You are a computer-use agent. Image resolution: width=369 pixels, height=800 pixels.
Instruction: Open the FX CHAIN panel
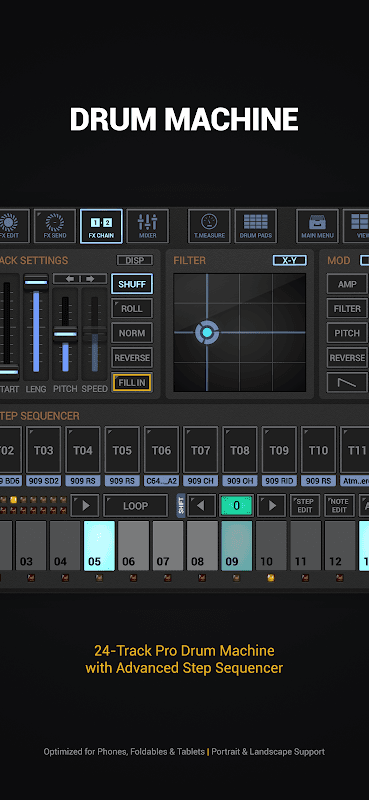[x=101, y=226]
